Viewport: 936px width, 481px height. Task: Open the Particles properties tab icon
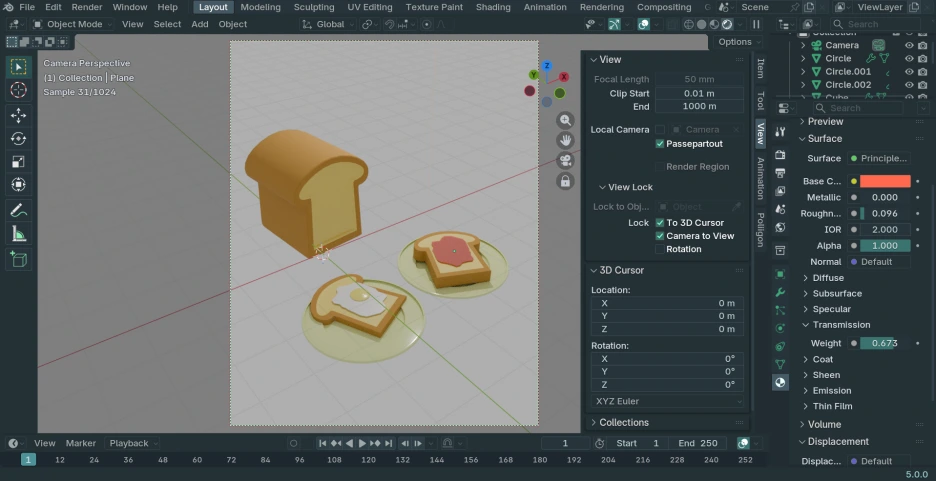tap(780, 310)
